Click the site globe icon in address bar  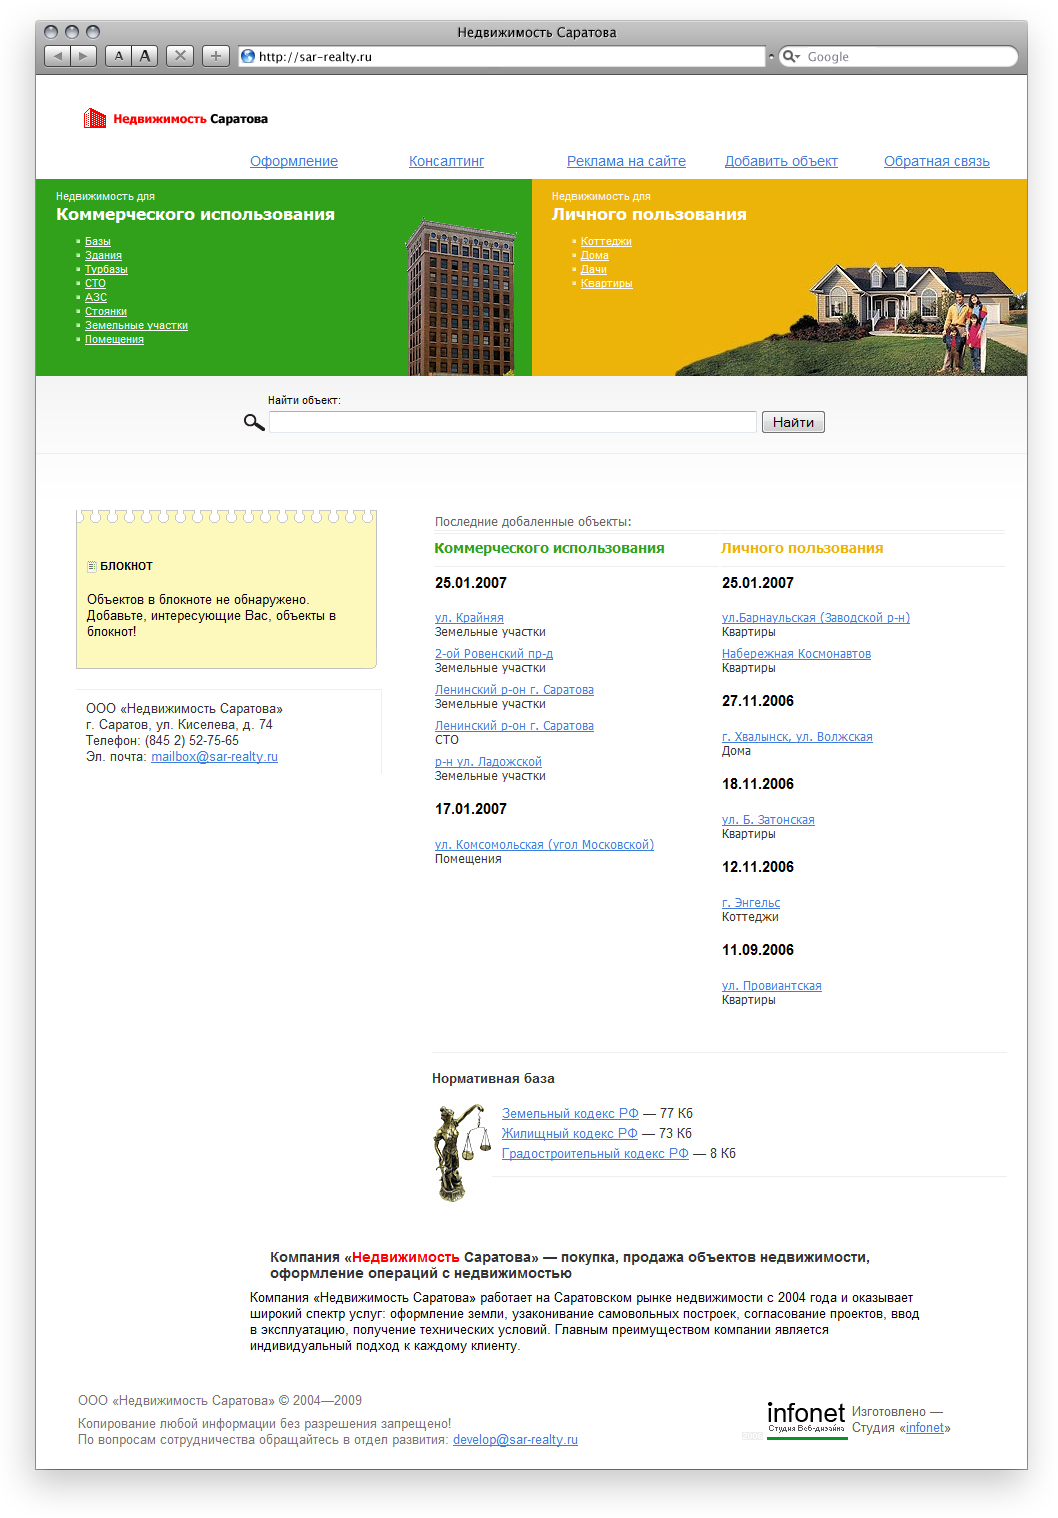pyautogui.click(x=248, y=56)
